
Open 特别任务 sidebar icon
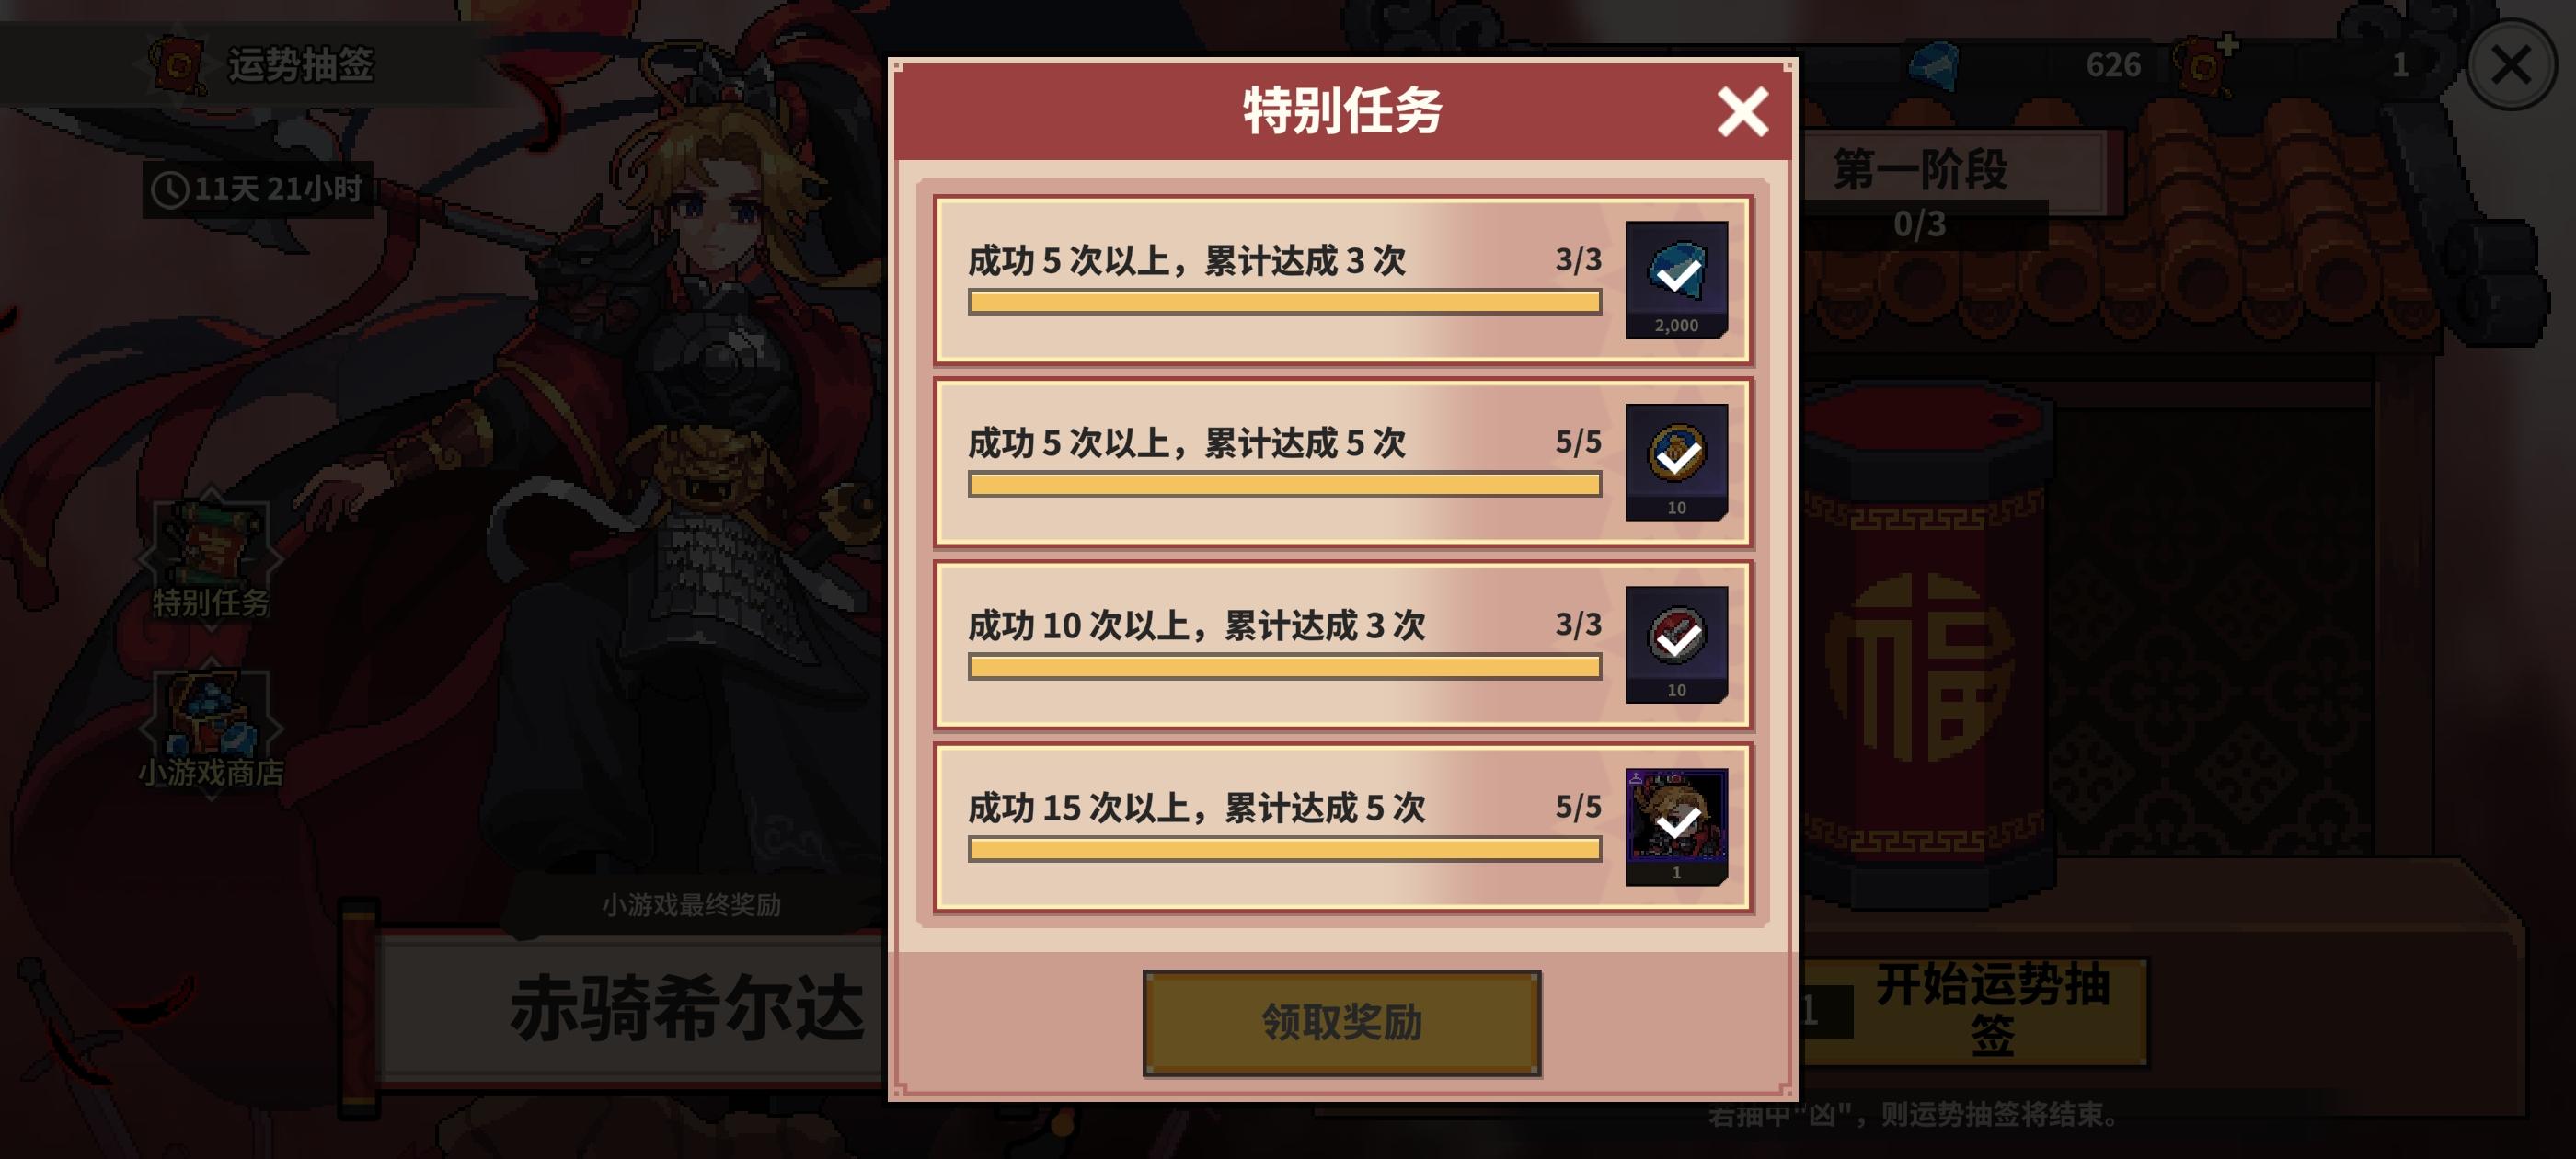coord(210,558)
